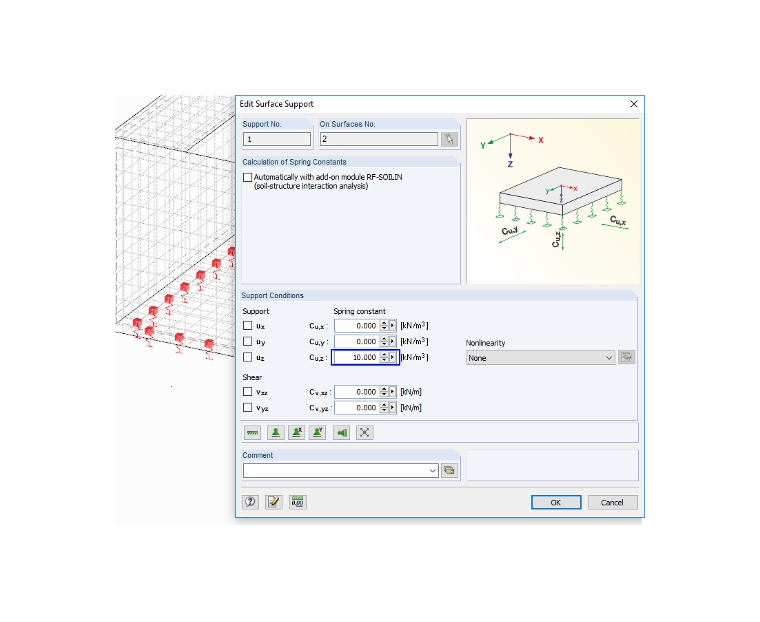Screen dimensions: 760x622
Task: Open the arrow menu next to Cu,x value
Action: click(393, 326)
